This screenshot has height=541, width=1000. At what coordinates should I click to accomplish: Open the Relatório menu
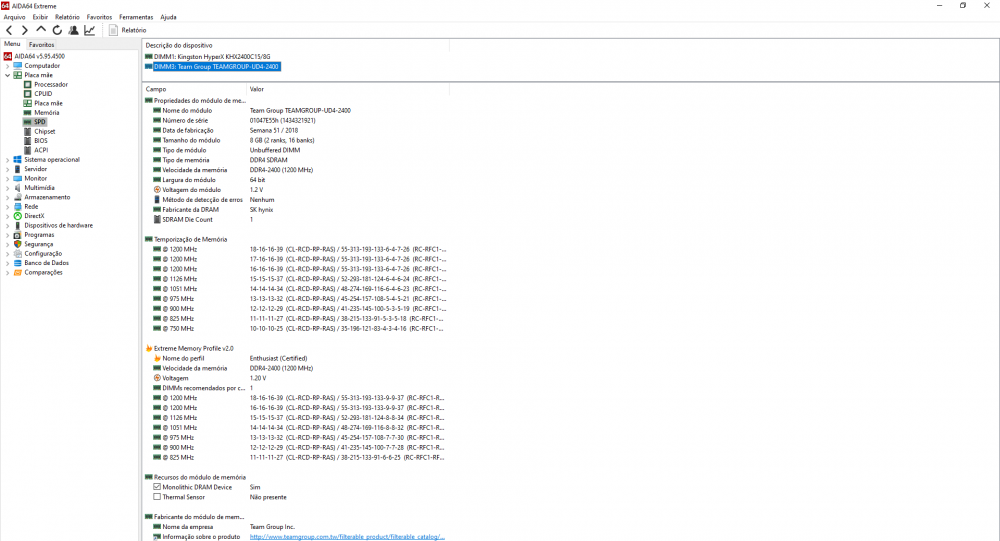(68, 17)
